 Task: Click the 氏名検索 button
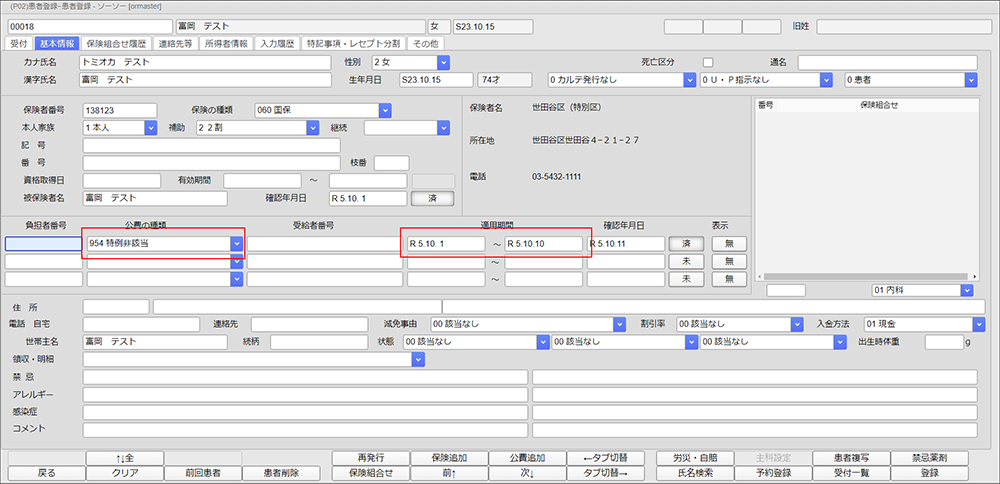tap(692, 473)
